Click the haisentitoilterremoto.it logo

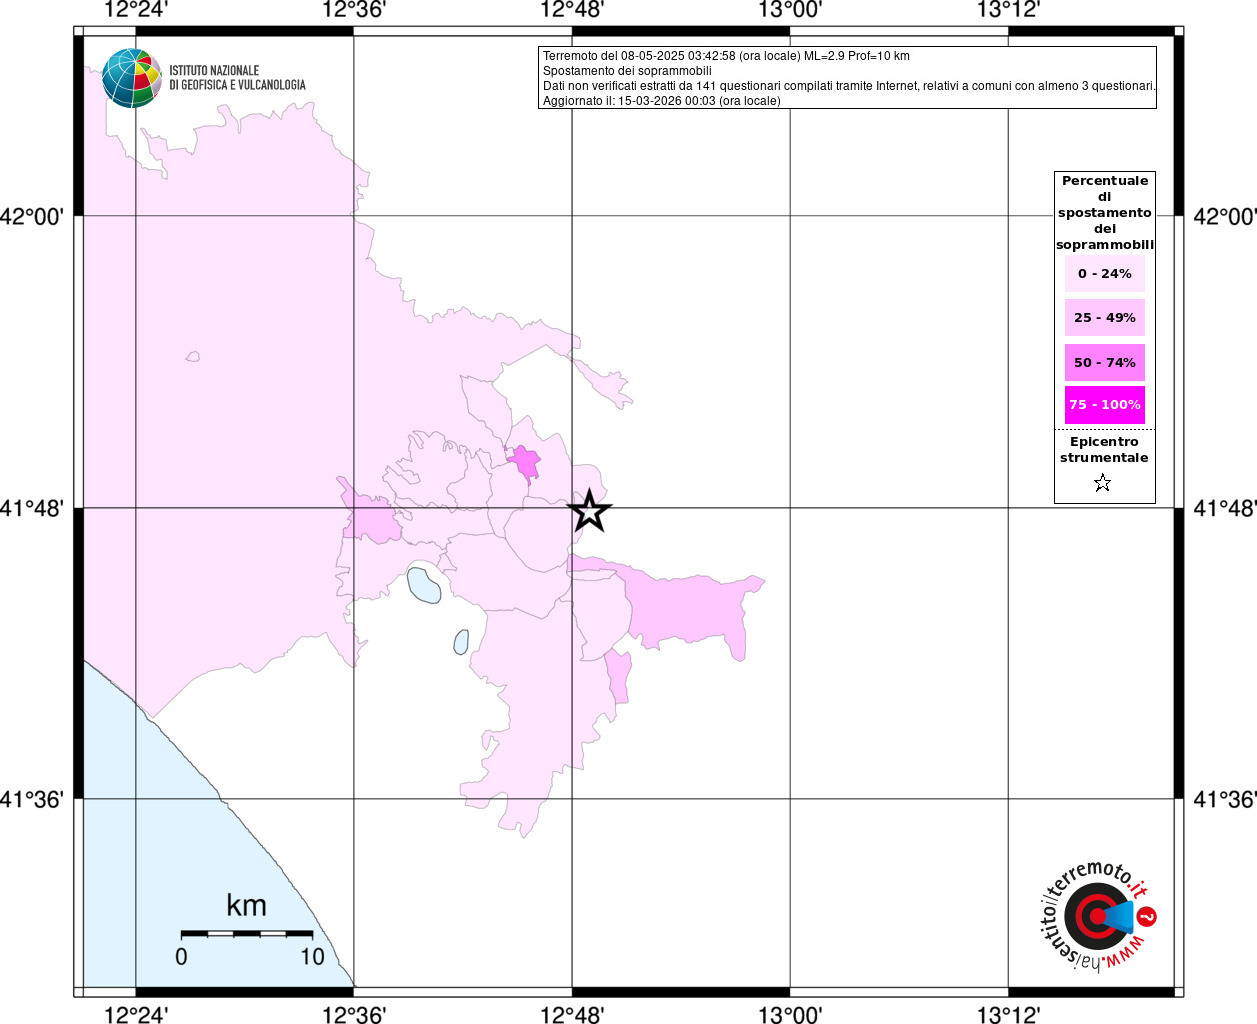(1098, 915)
